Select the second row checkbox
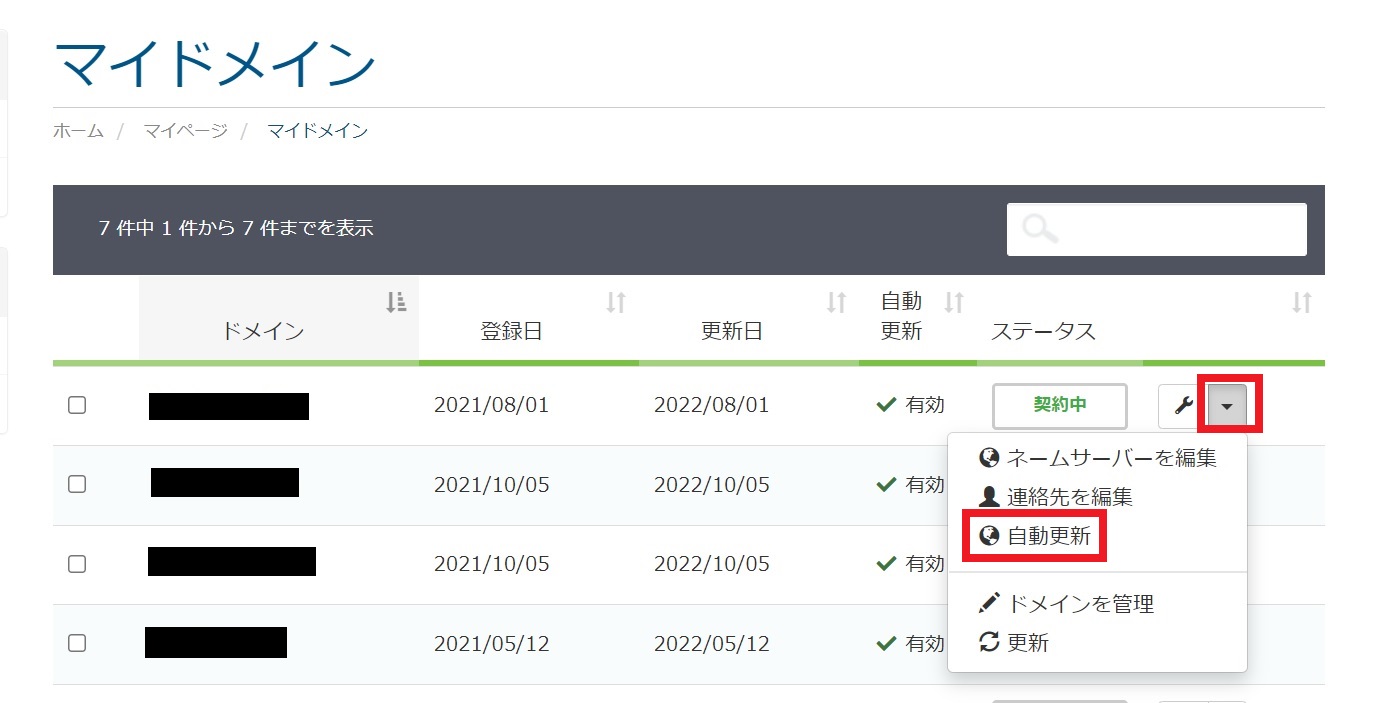The image size is (1381, 703). click(x=77, y=484)
